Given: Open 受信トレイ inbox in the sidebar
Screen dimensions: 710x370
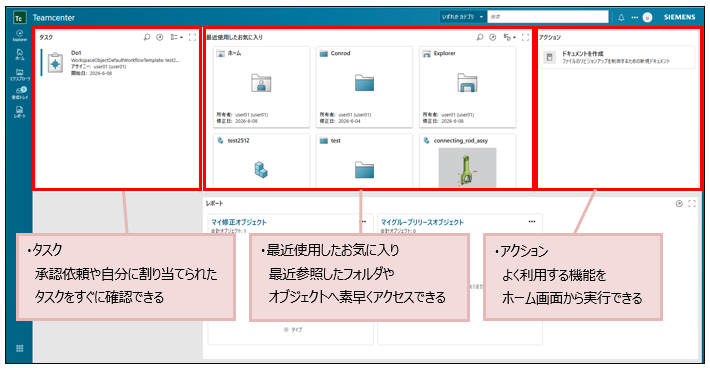Looking at the screenshot, I should point(19,93).
